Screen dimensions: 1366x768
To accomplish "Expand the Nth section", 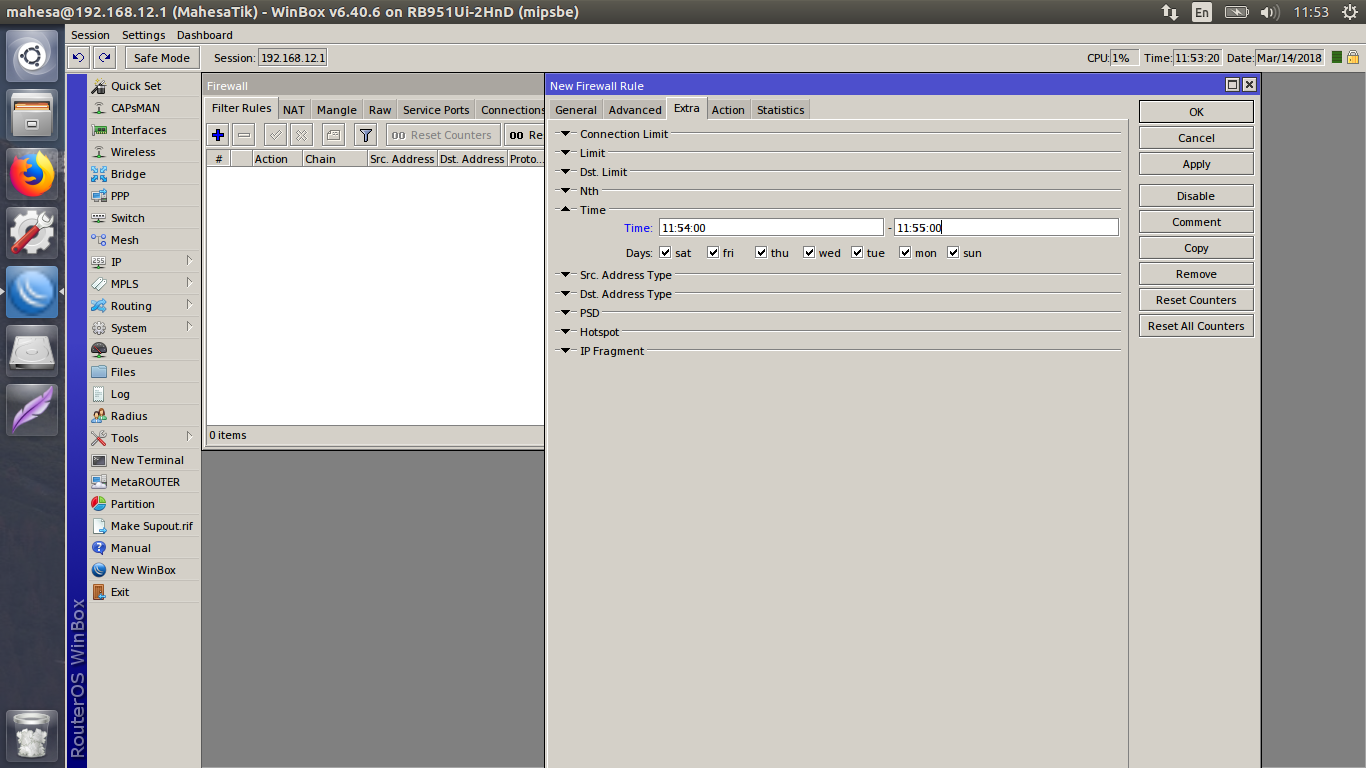I will tap(565, 191).
